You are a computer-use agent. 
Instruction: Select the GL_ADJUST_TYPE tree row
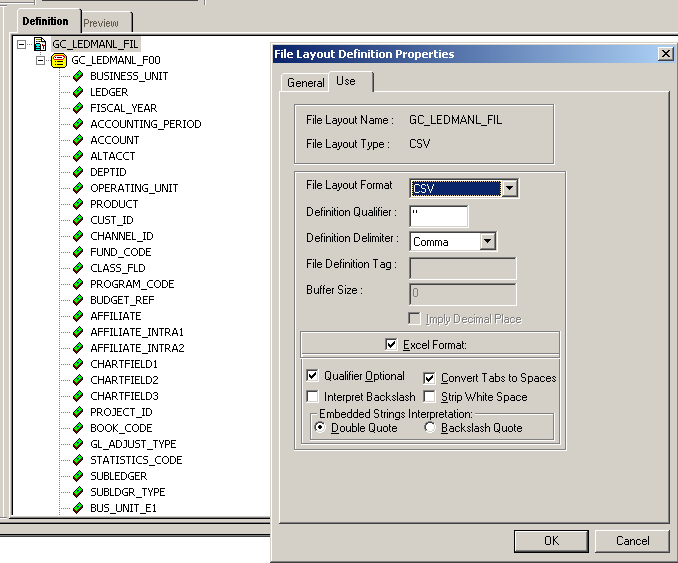[133, 444]
